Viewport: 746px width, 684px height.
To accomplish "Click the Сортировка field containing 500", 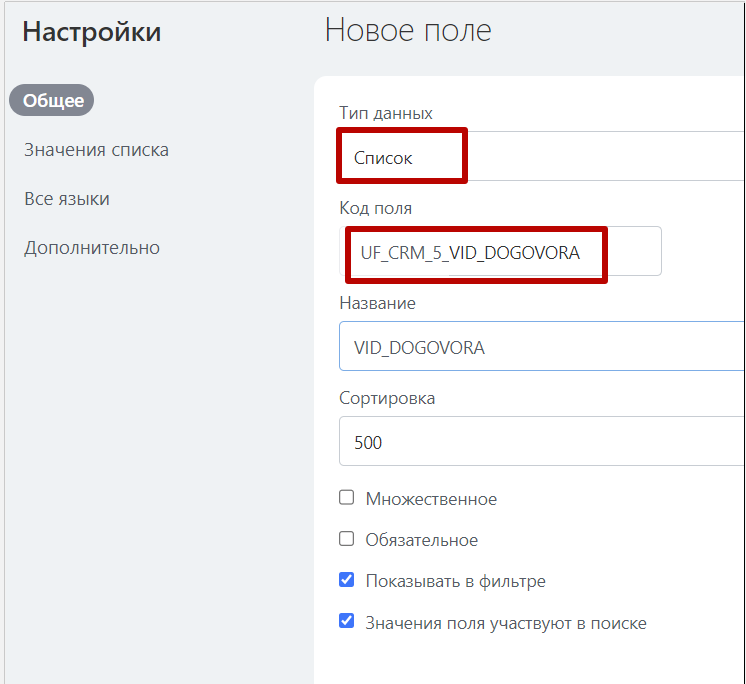I will point(540,442).
